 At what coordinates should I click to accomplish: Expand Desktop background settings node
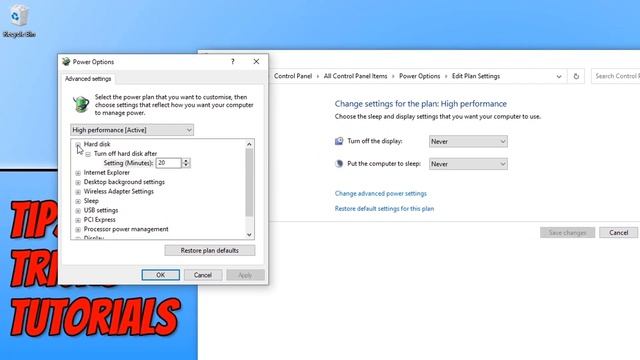[x=78, y=182]
